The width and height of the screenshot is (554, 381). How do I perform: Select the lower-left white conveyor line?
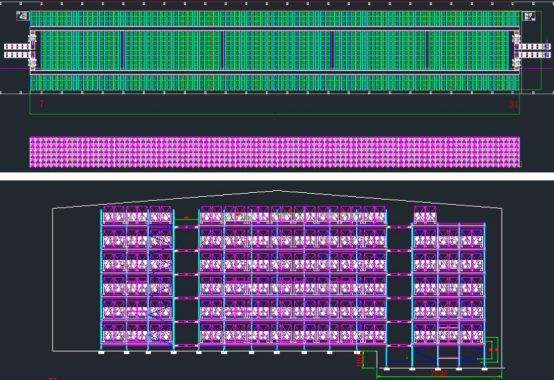point(18,55)
